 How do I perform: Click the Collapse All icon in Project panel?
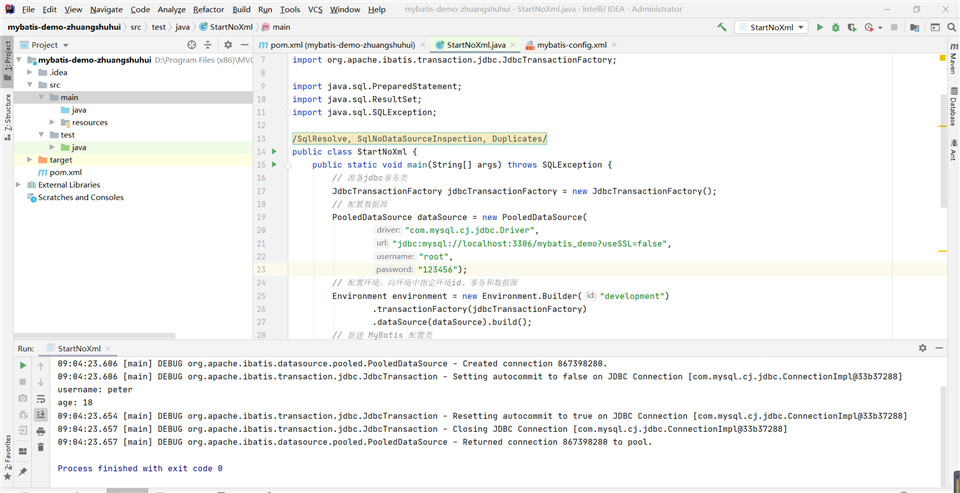pos(208,45)
